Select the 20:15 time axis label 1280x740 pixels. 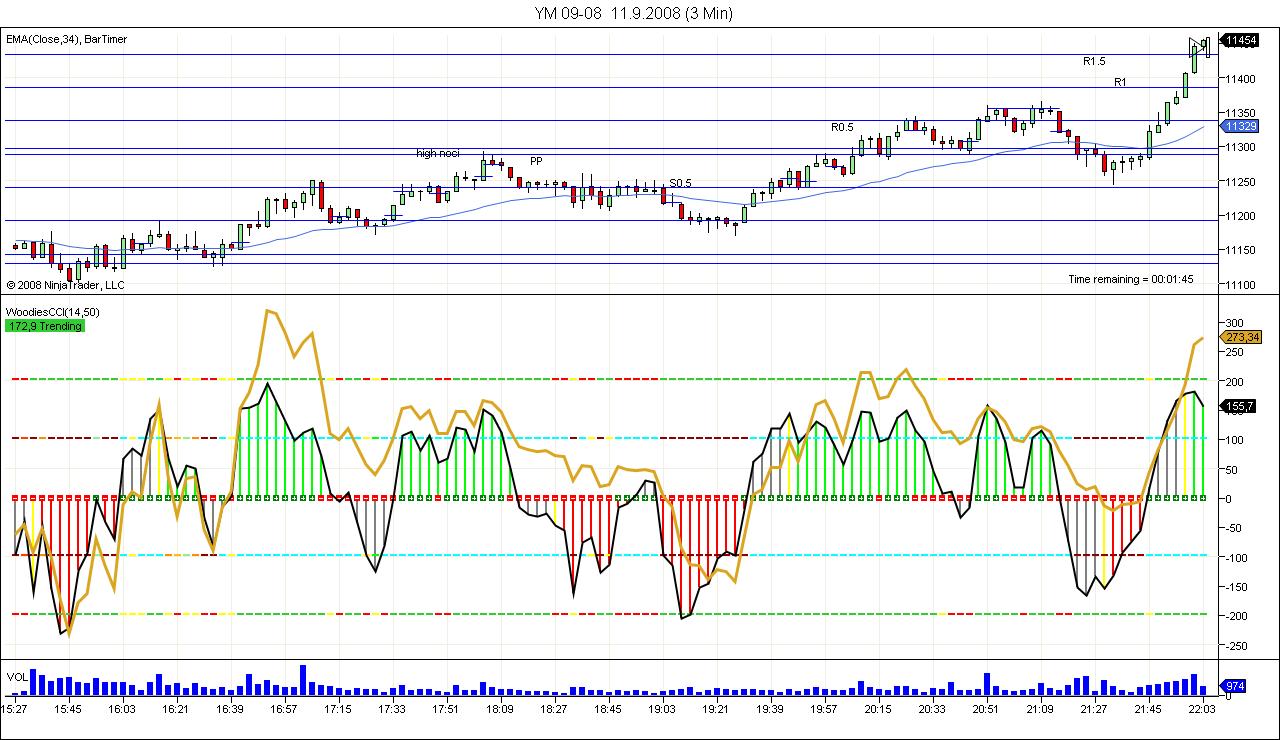878,709
